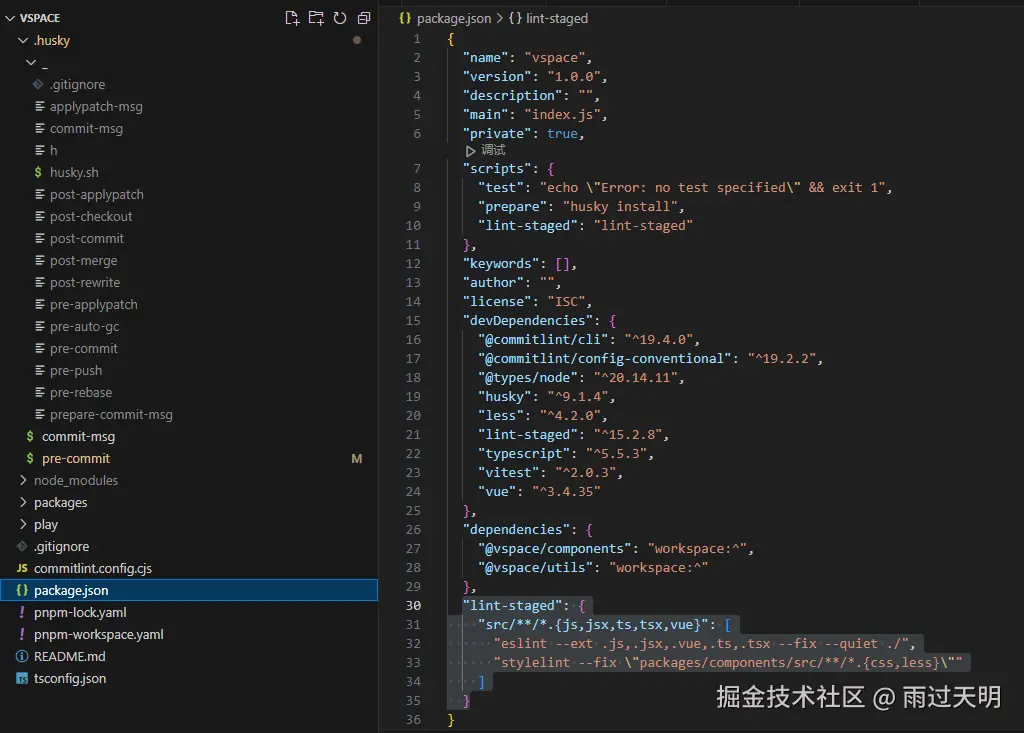Open the applypatch-msg hook file
1024x733 pixels.
pos(96,106)
